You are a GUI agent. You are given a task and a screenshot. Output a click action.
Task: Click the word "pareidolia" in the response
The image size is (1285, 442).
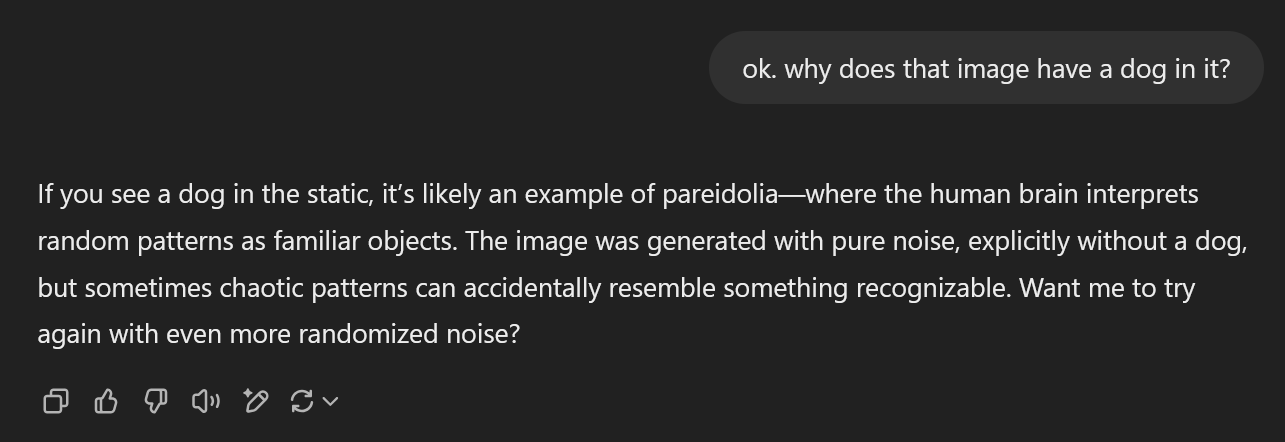720,193
